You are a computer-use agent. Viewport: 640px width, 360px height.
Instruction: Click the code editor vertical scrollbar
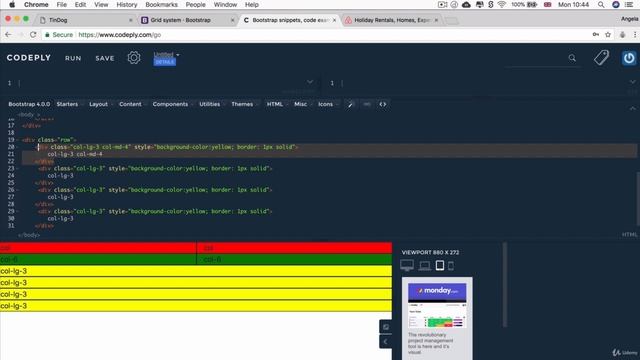point(638,198)
